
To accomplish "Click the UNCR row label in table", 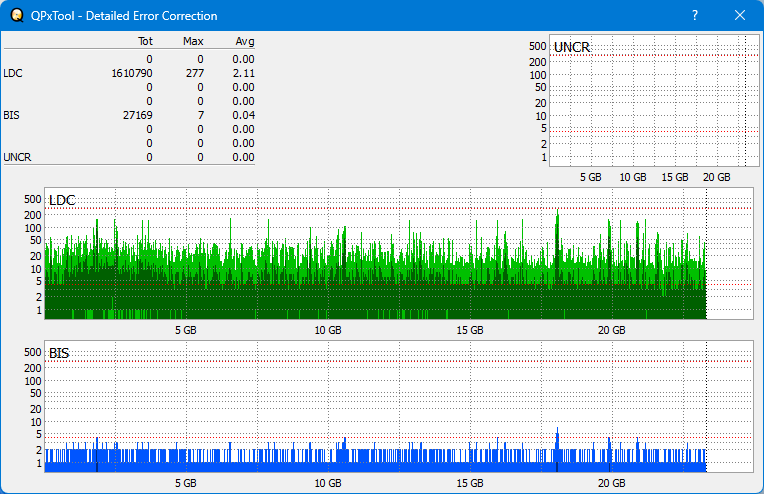I will point(17,157).
